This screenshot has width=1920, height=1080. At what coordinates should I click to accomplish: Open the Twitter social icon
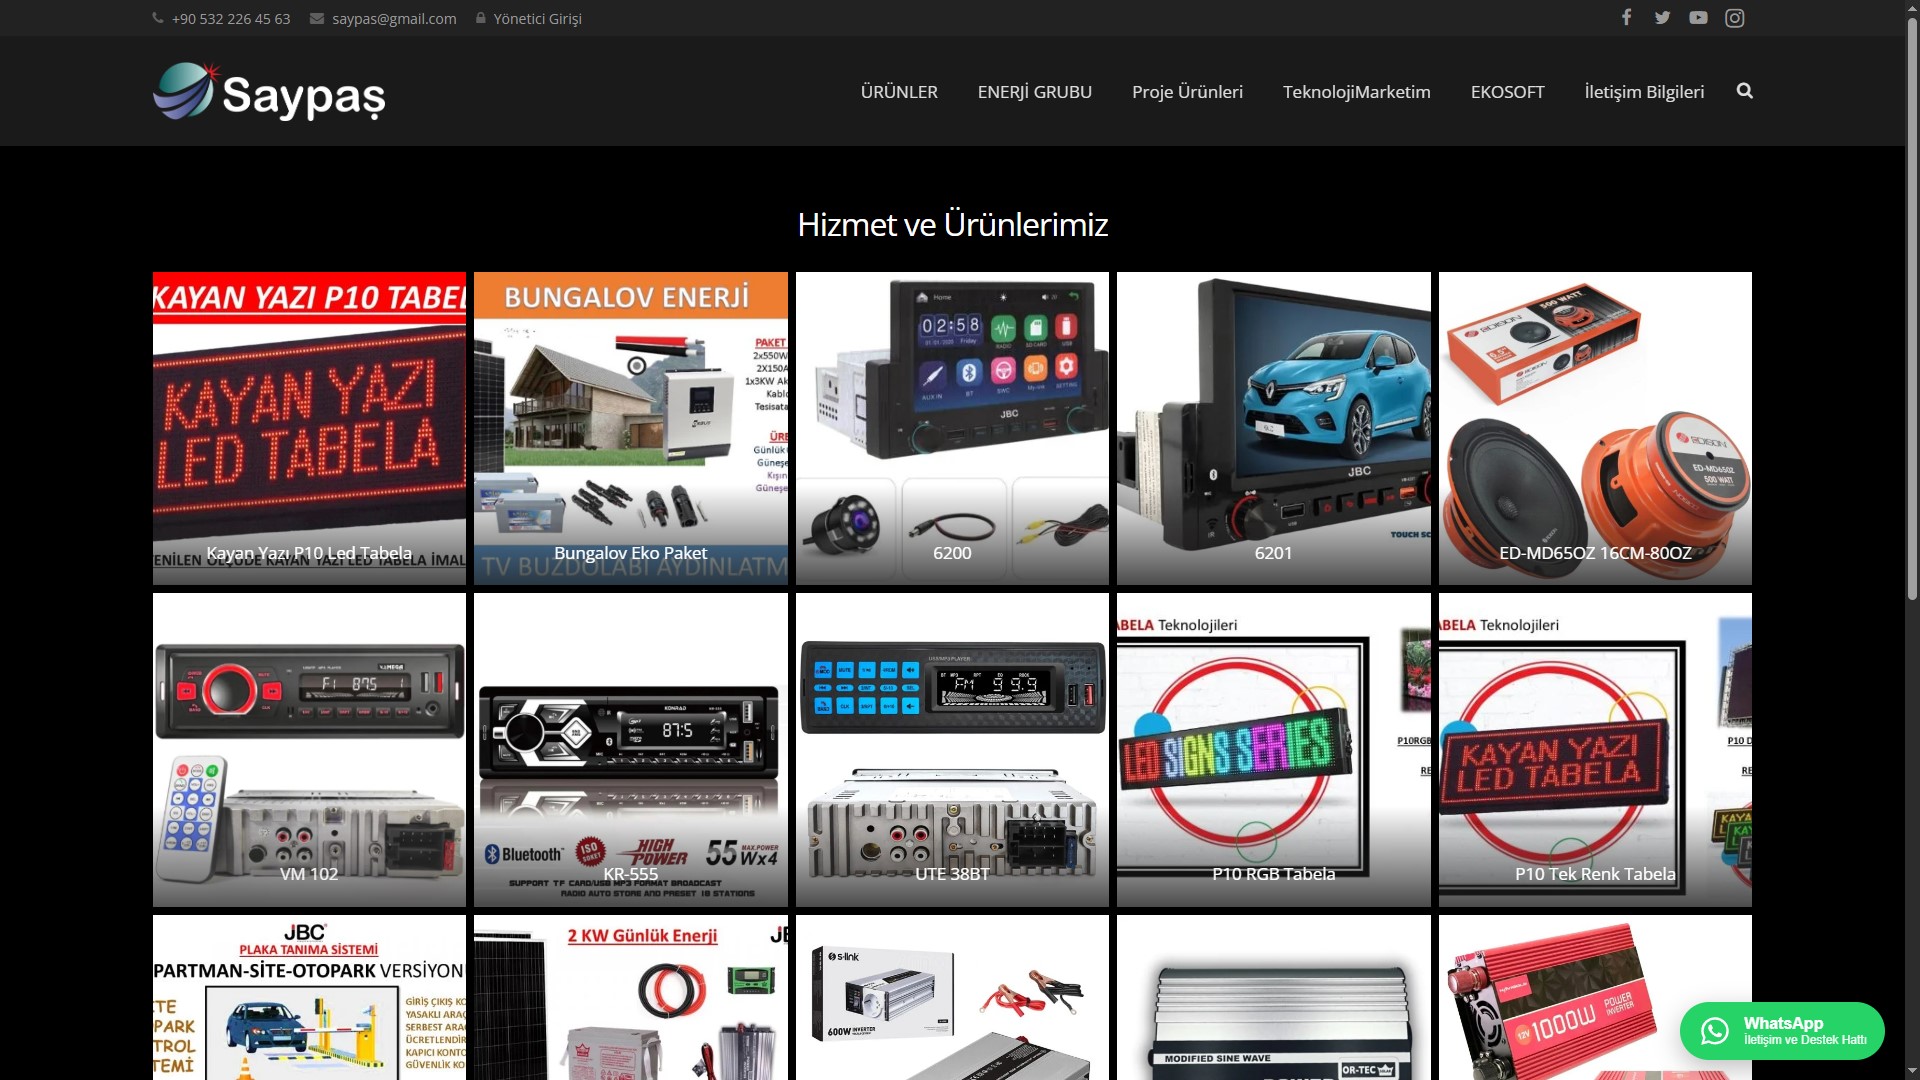click(1662, 18)
